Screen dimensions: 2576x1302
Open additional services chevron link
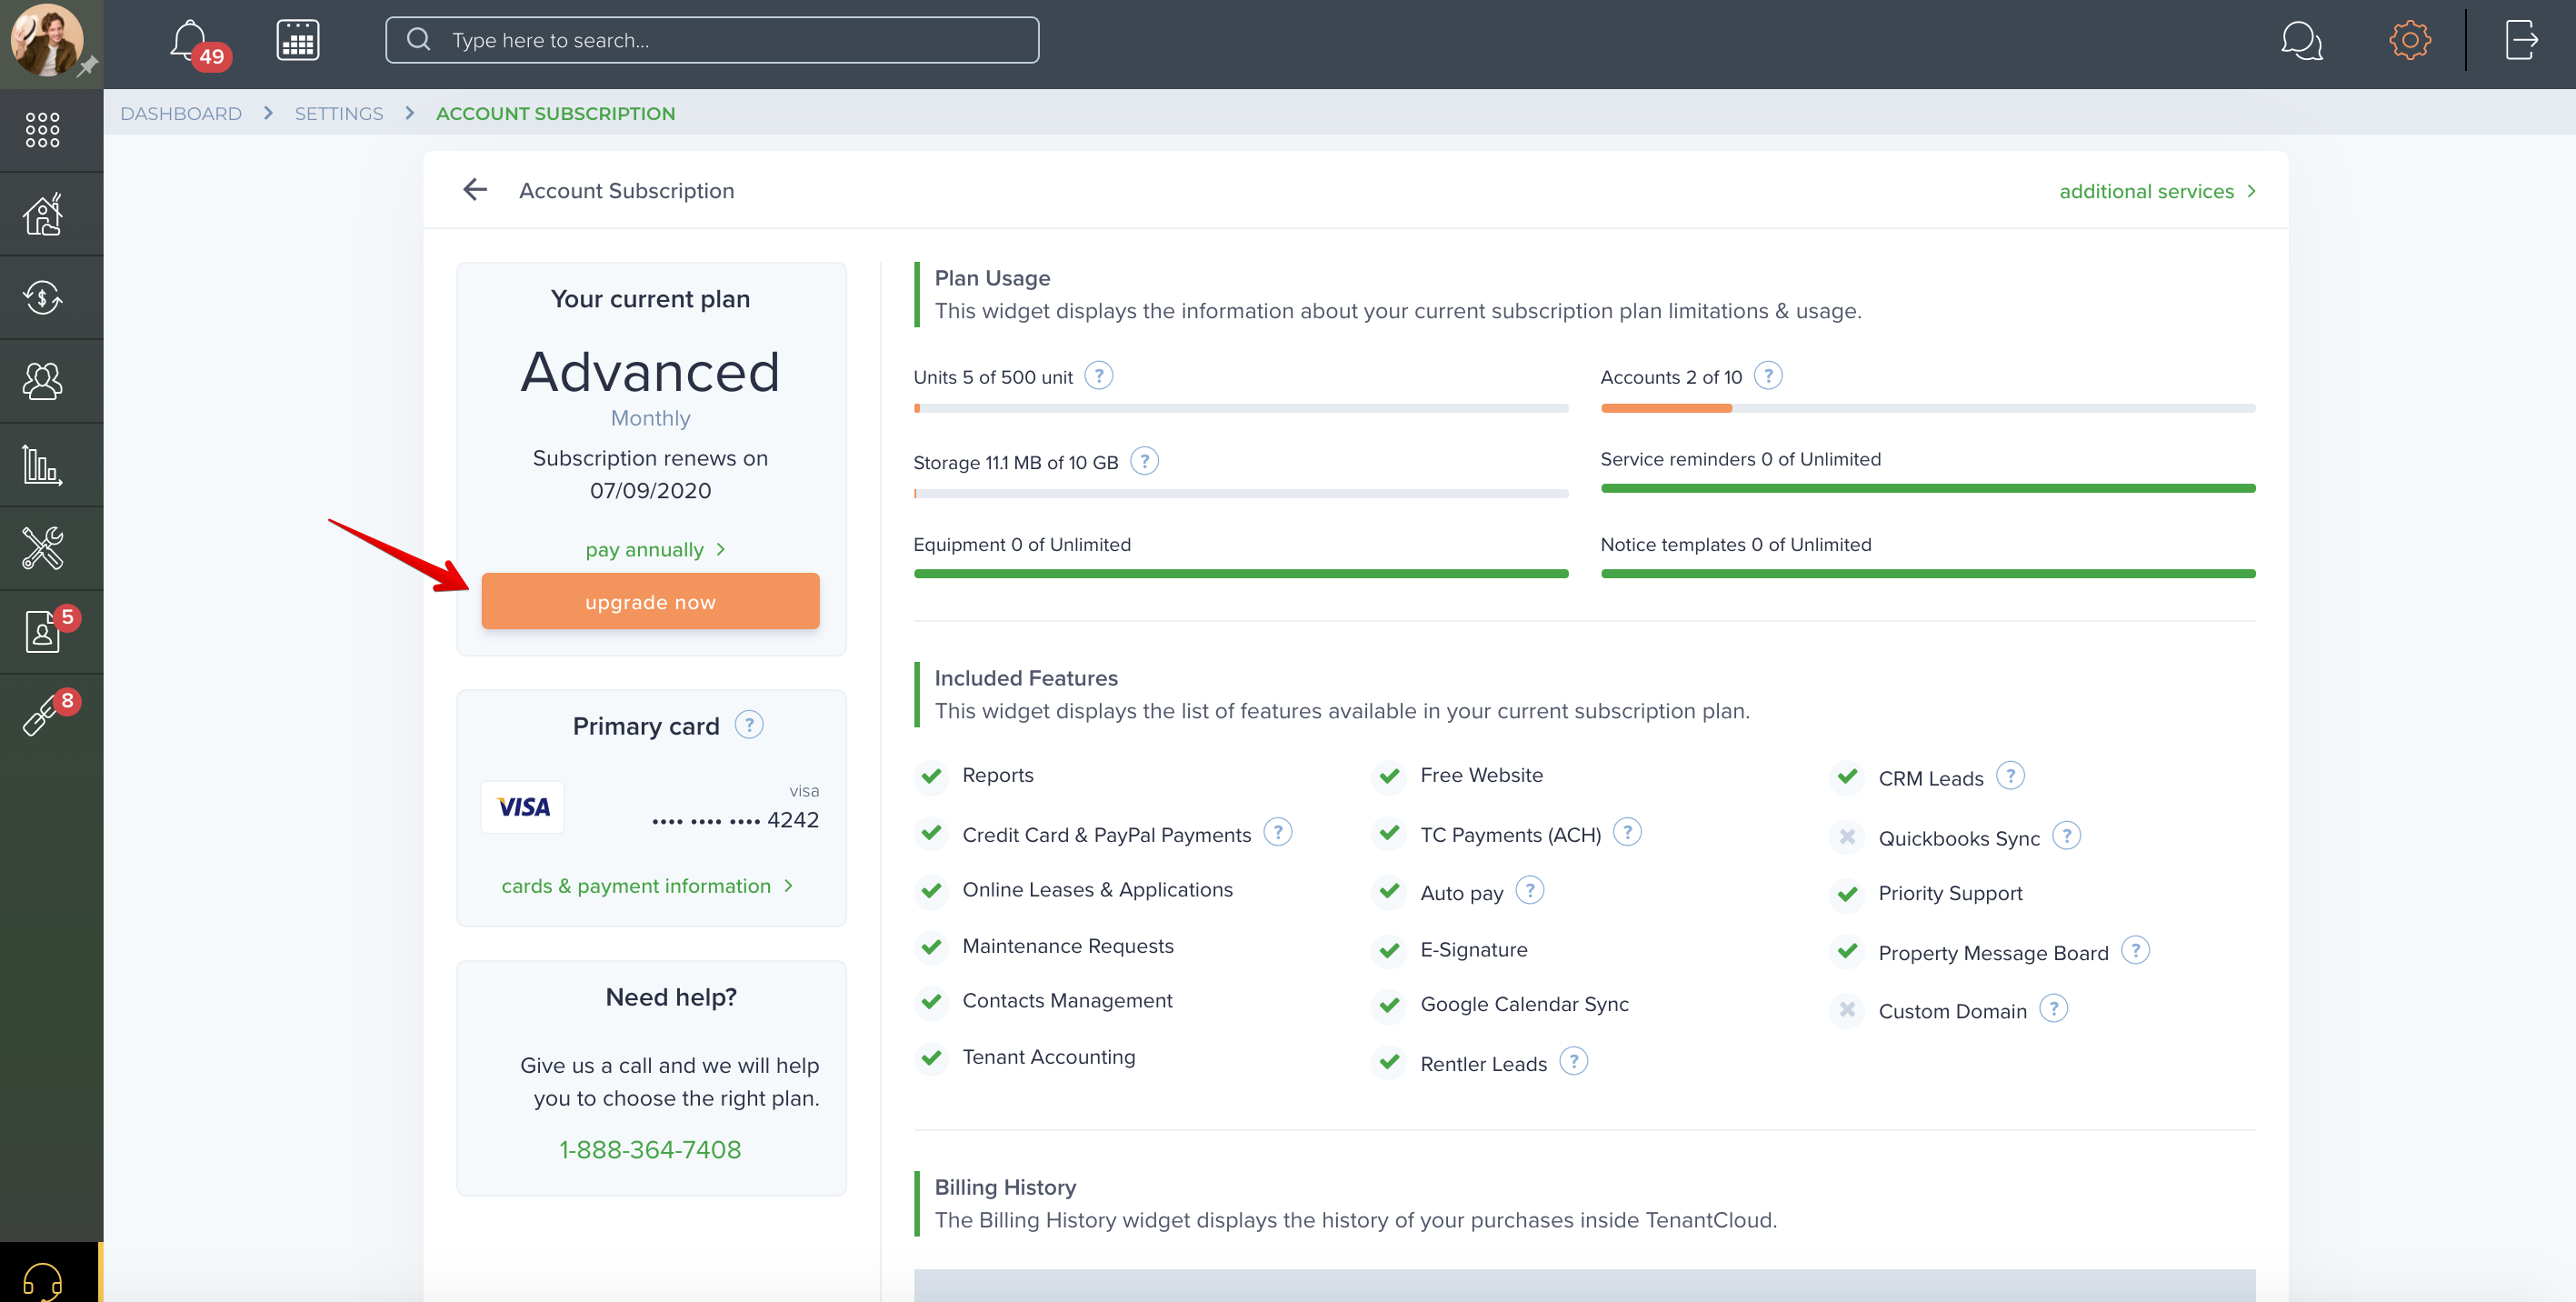2157,191
